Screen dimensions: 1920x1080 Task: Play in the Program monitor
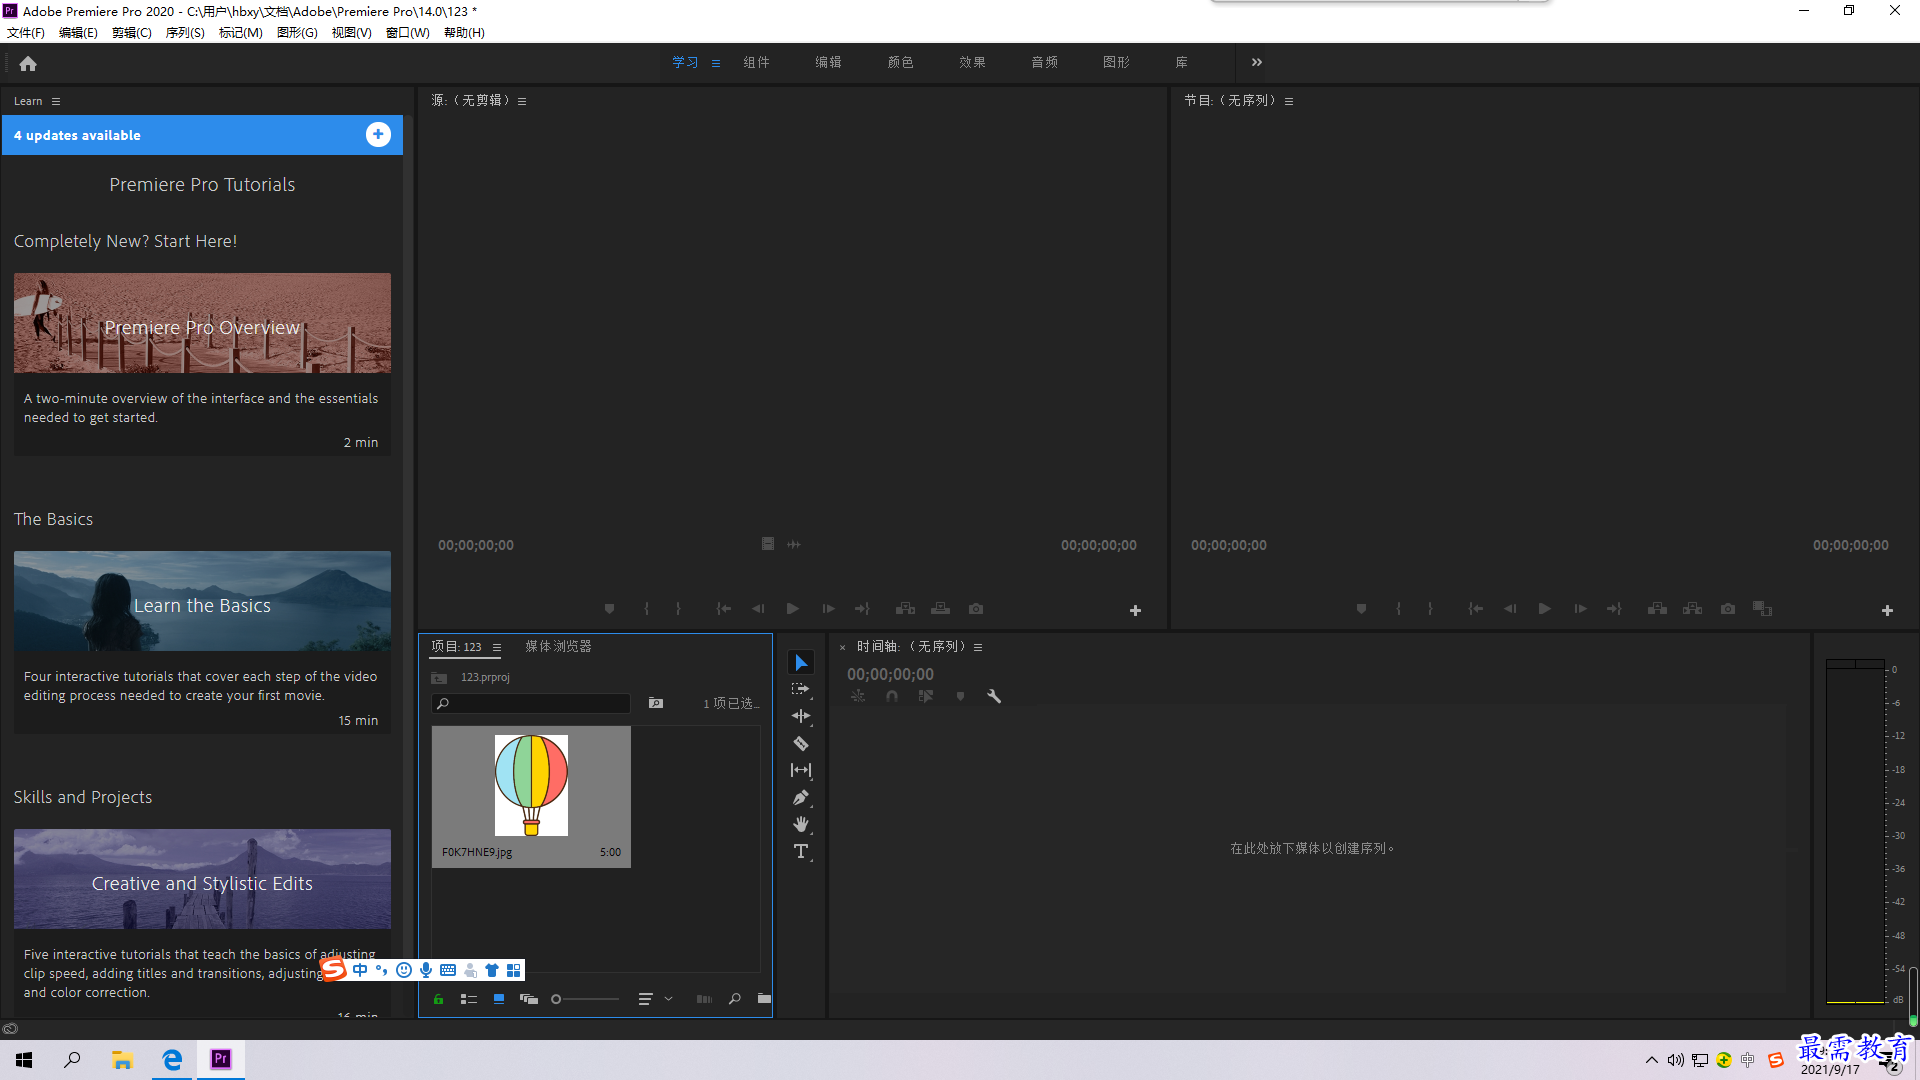pyautogui.click(x=1545, y=609)
